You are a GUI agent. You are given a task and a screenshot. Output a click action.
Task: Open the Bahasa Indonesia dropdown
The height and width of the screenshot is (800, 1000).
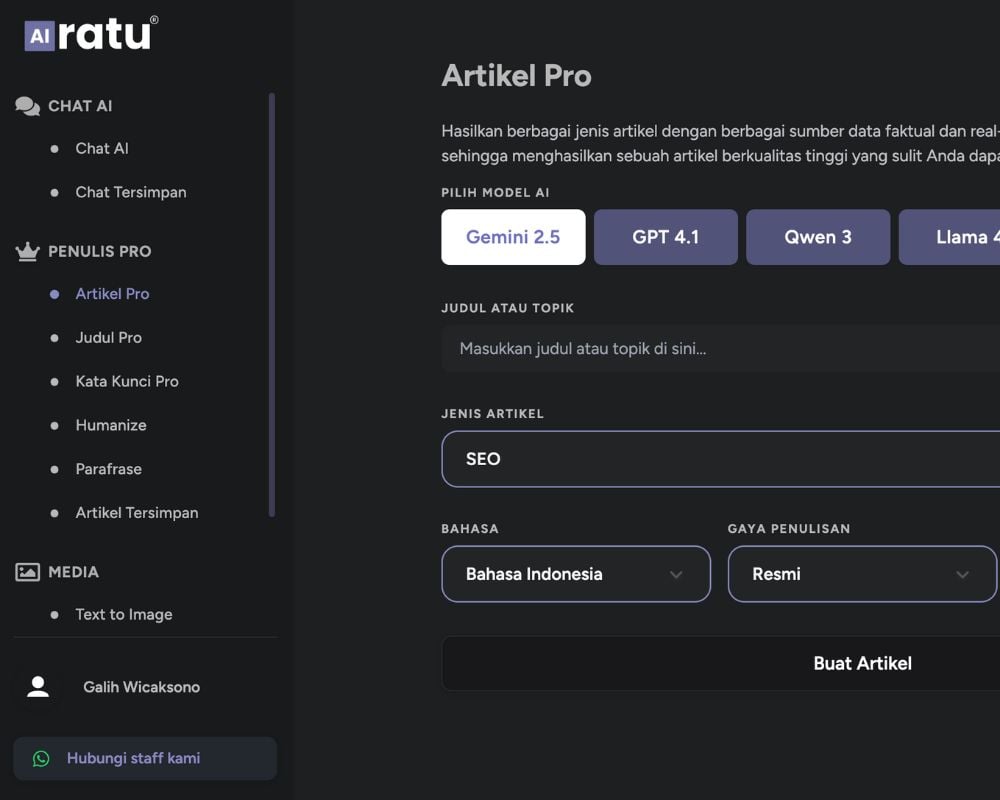pos(576,574)
